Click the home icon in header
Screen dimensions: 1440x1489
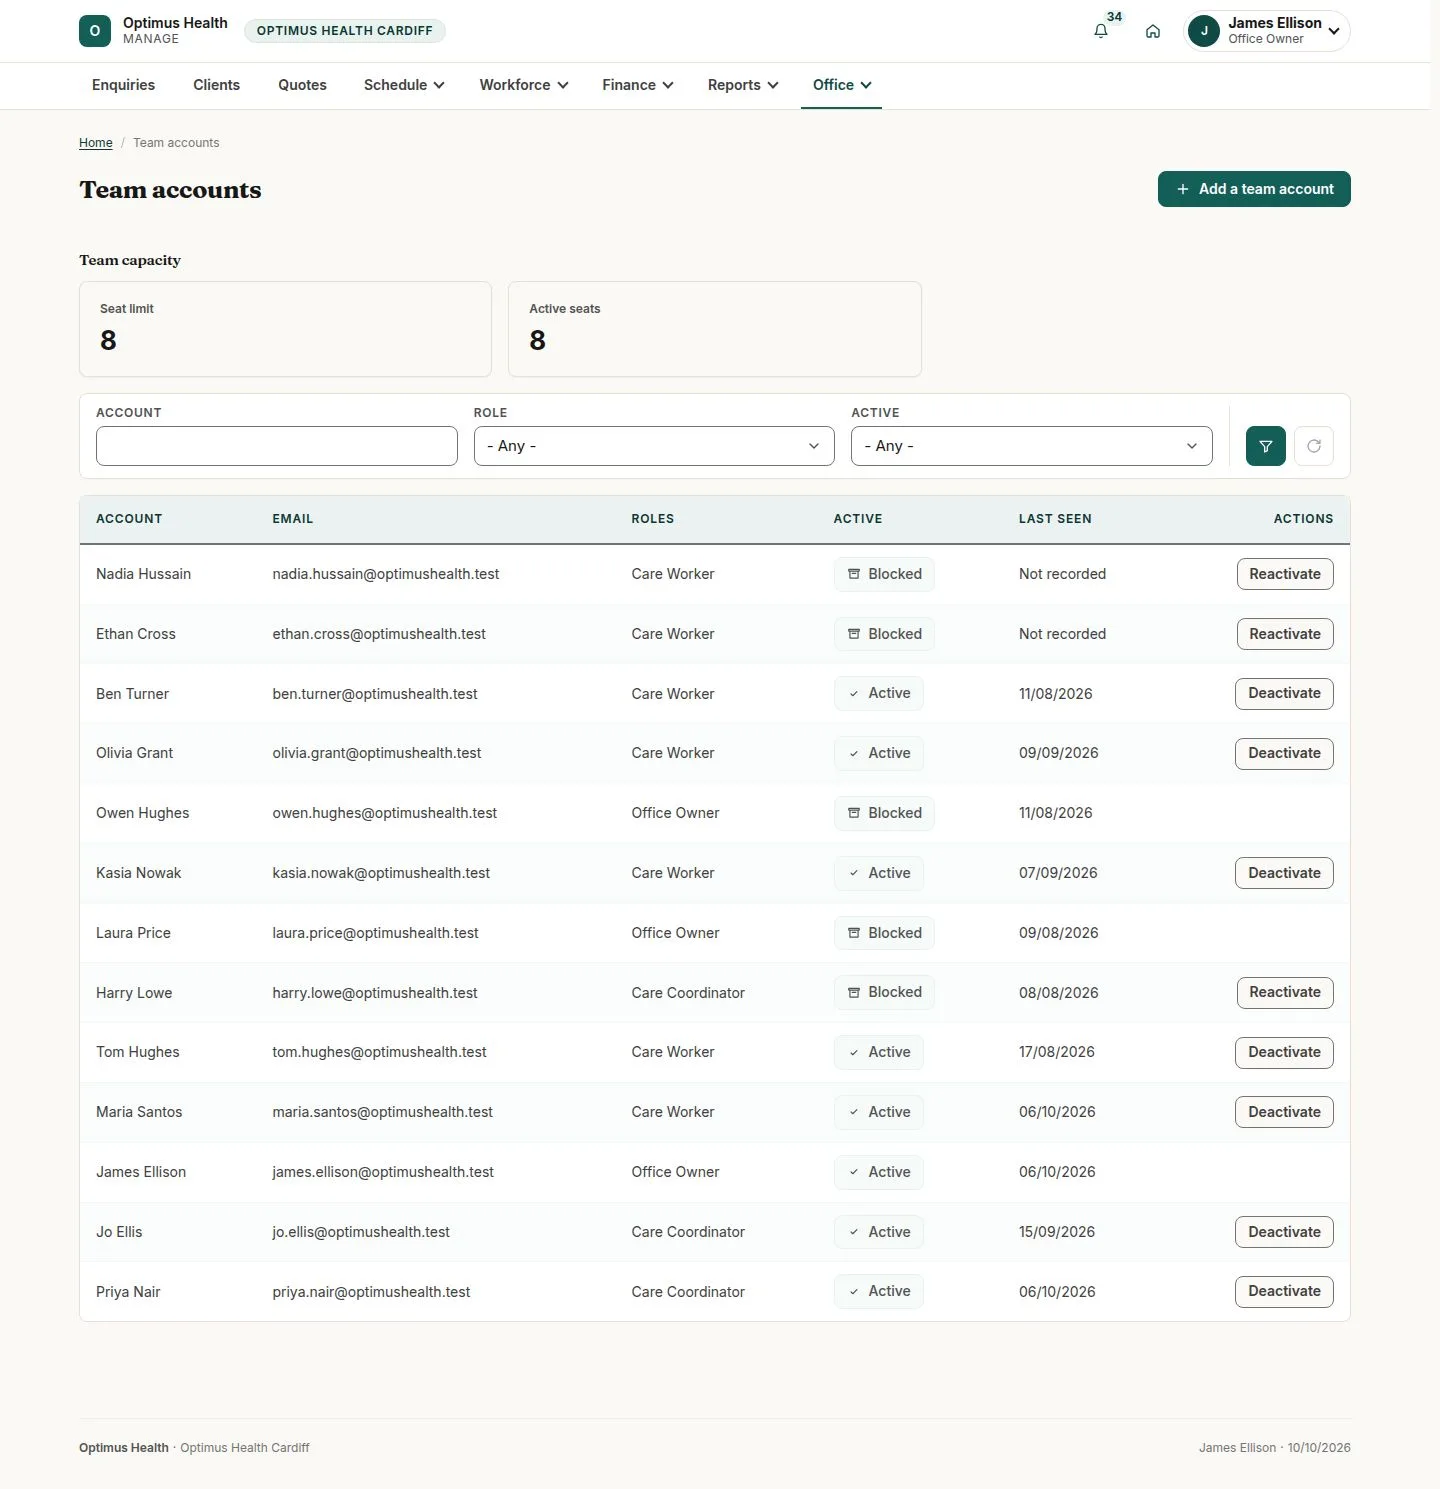tap(1153, 31)
